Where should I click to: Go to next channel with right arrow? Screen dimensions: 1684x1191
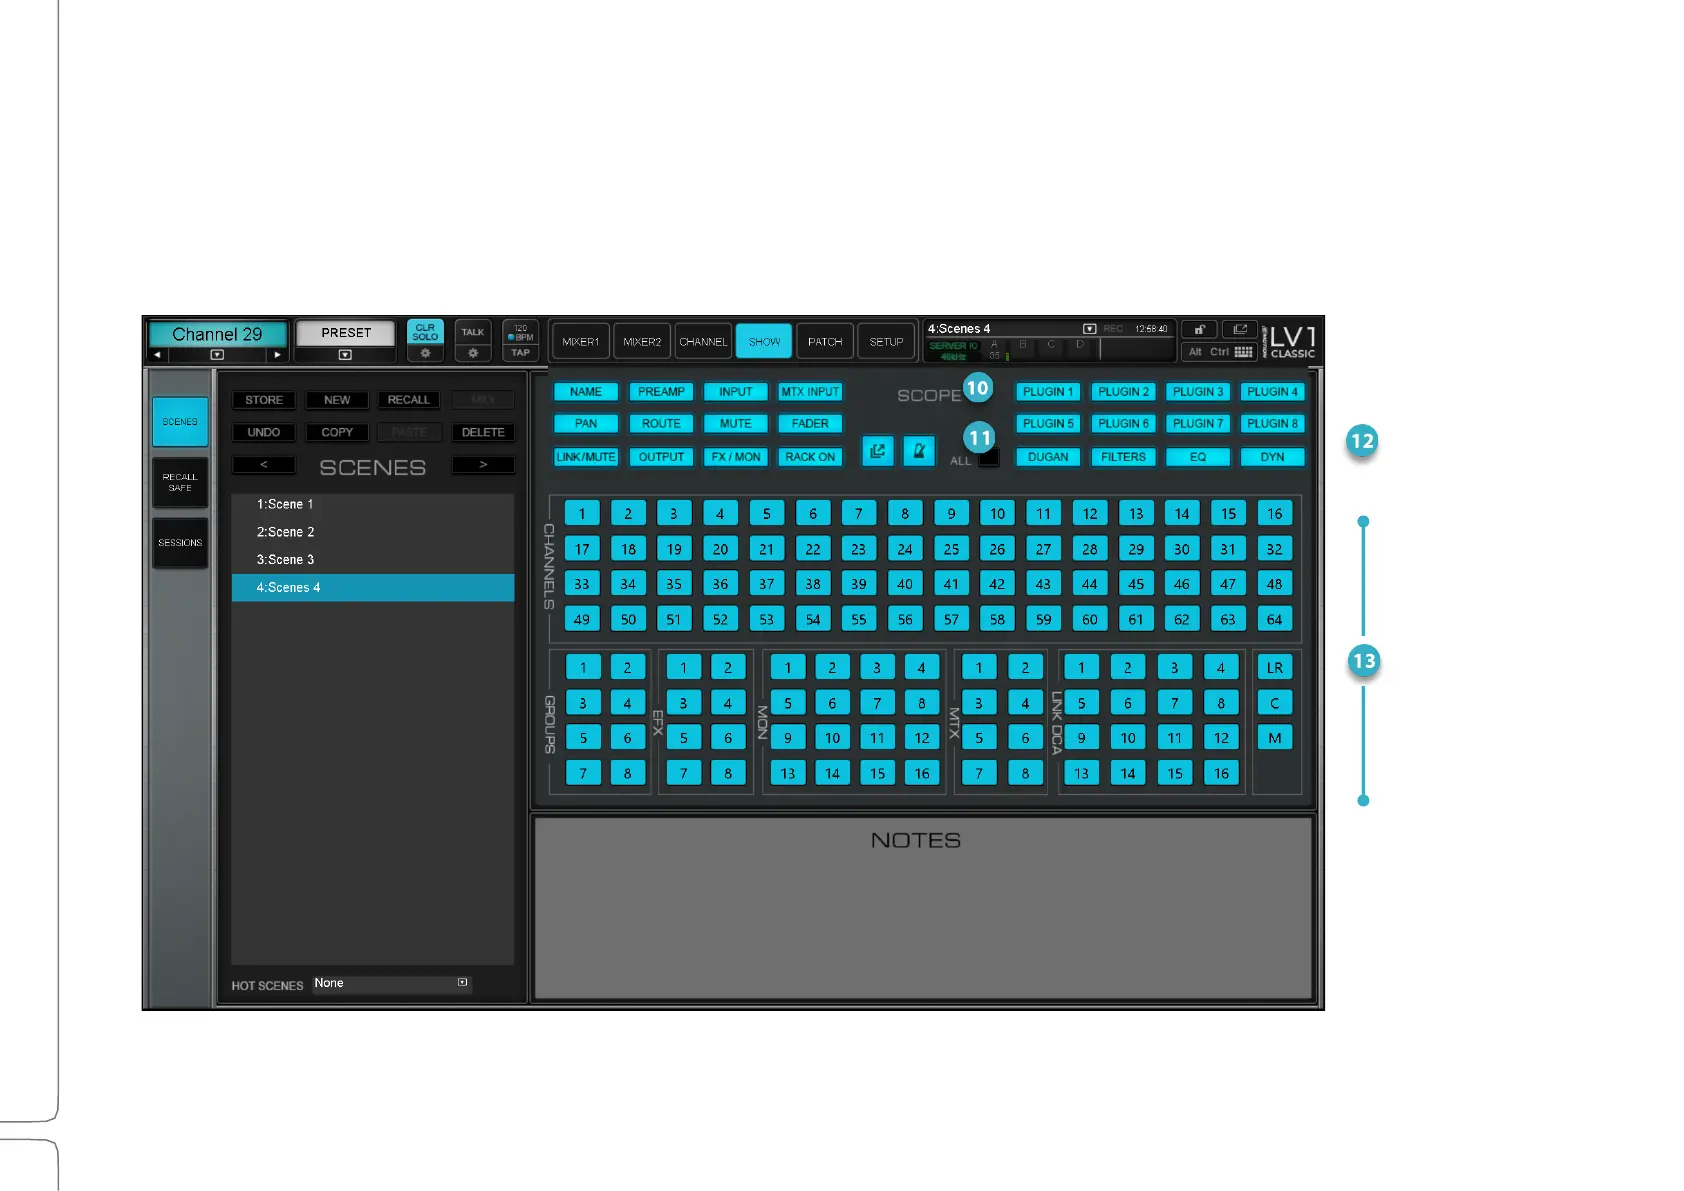point(277,355)
